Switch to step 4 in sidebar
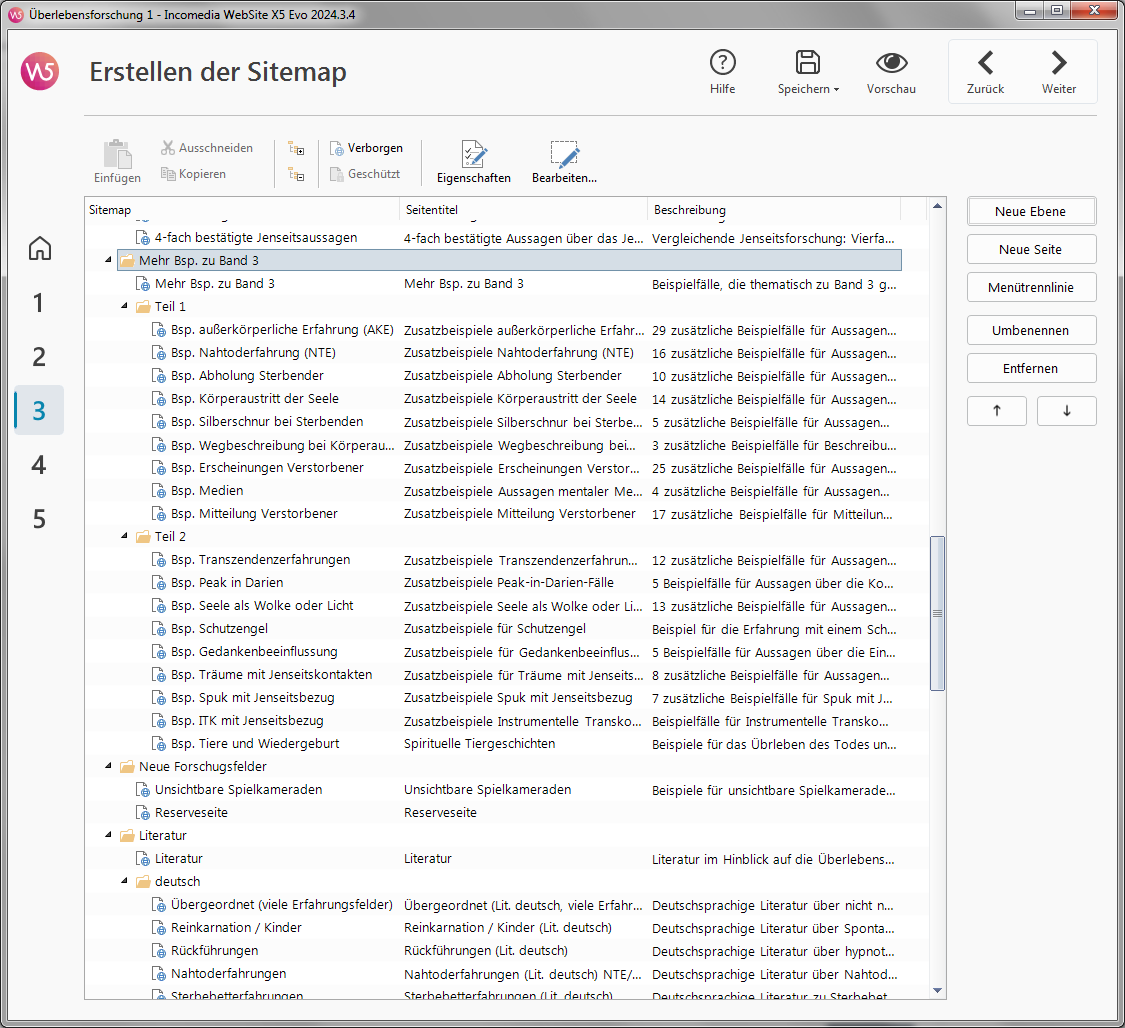The image size is (1125, 1028). pos(39,465)
